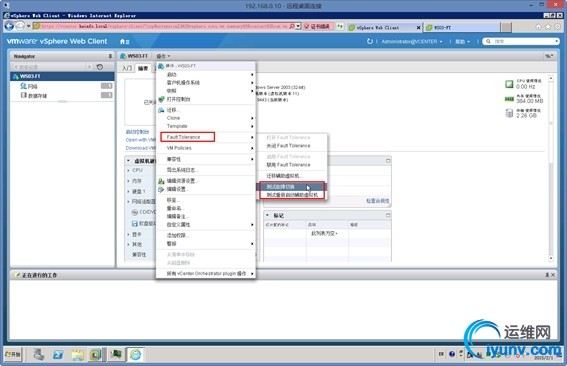The image size is (567, 366).
Task: Click the vSphere home icon
Action: [123, 42]
